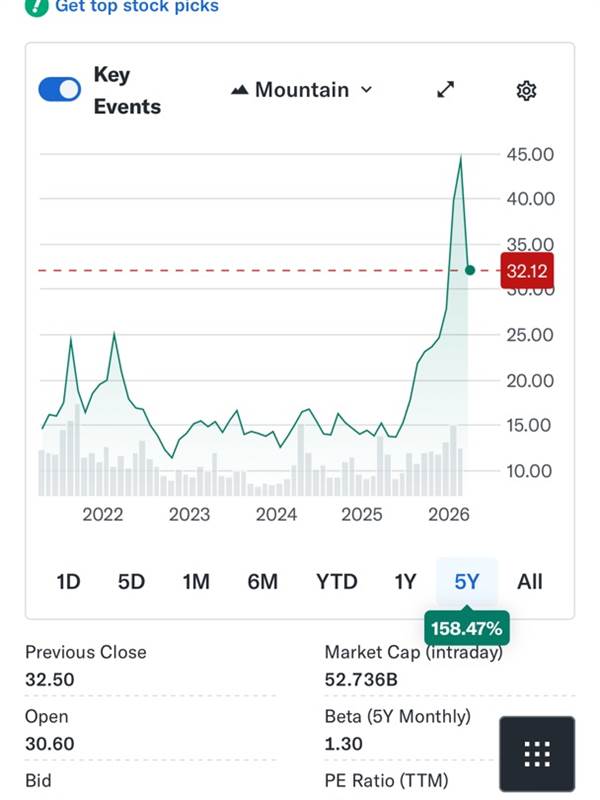Switch chart to 6M range
The width and height of the screenshot is (600, 800).
pos(262,581)
